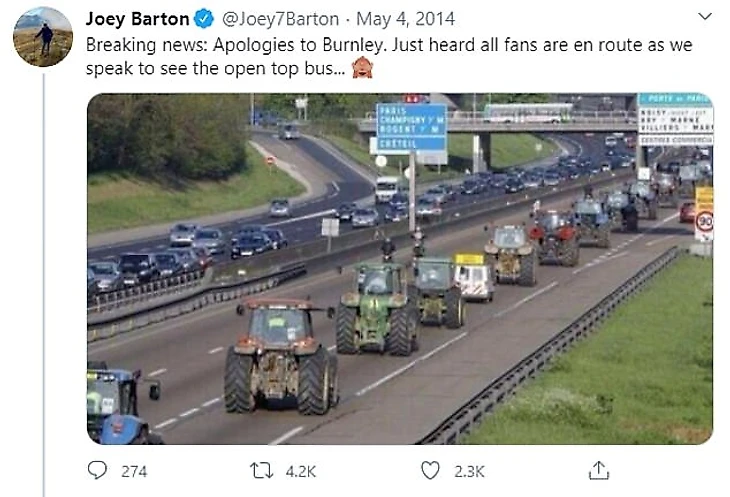Click the blue verified badge

[204, 19]
